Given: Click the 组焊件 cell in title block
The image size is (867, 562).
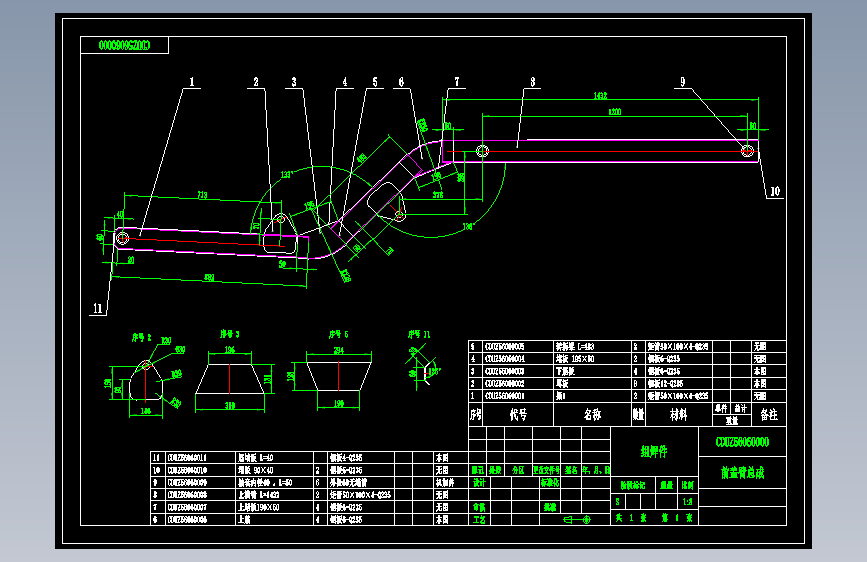Looking at the screenshot, I should click(x=654, y=452).
